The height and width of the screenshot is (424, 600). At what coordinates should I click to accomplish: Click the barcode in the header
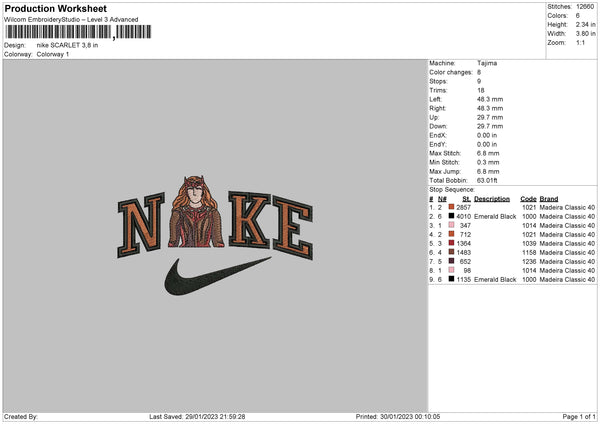(78, 32)
